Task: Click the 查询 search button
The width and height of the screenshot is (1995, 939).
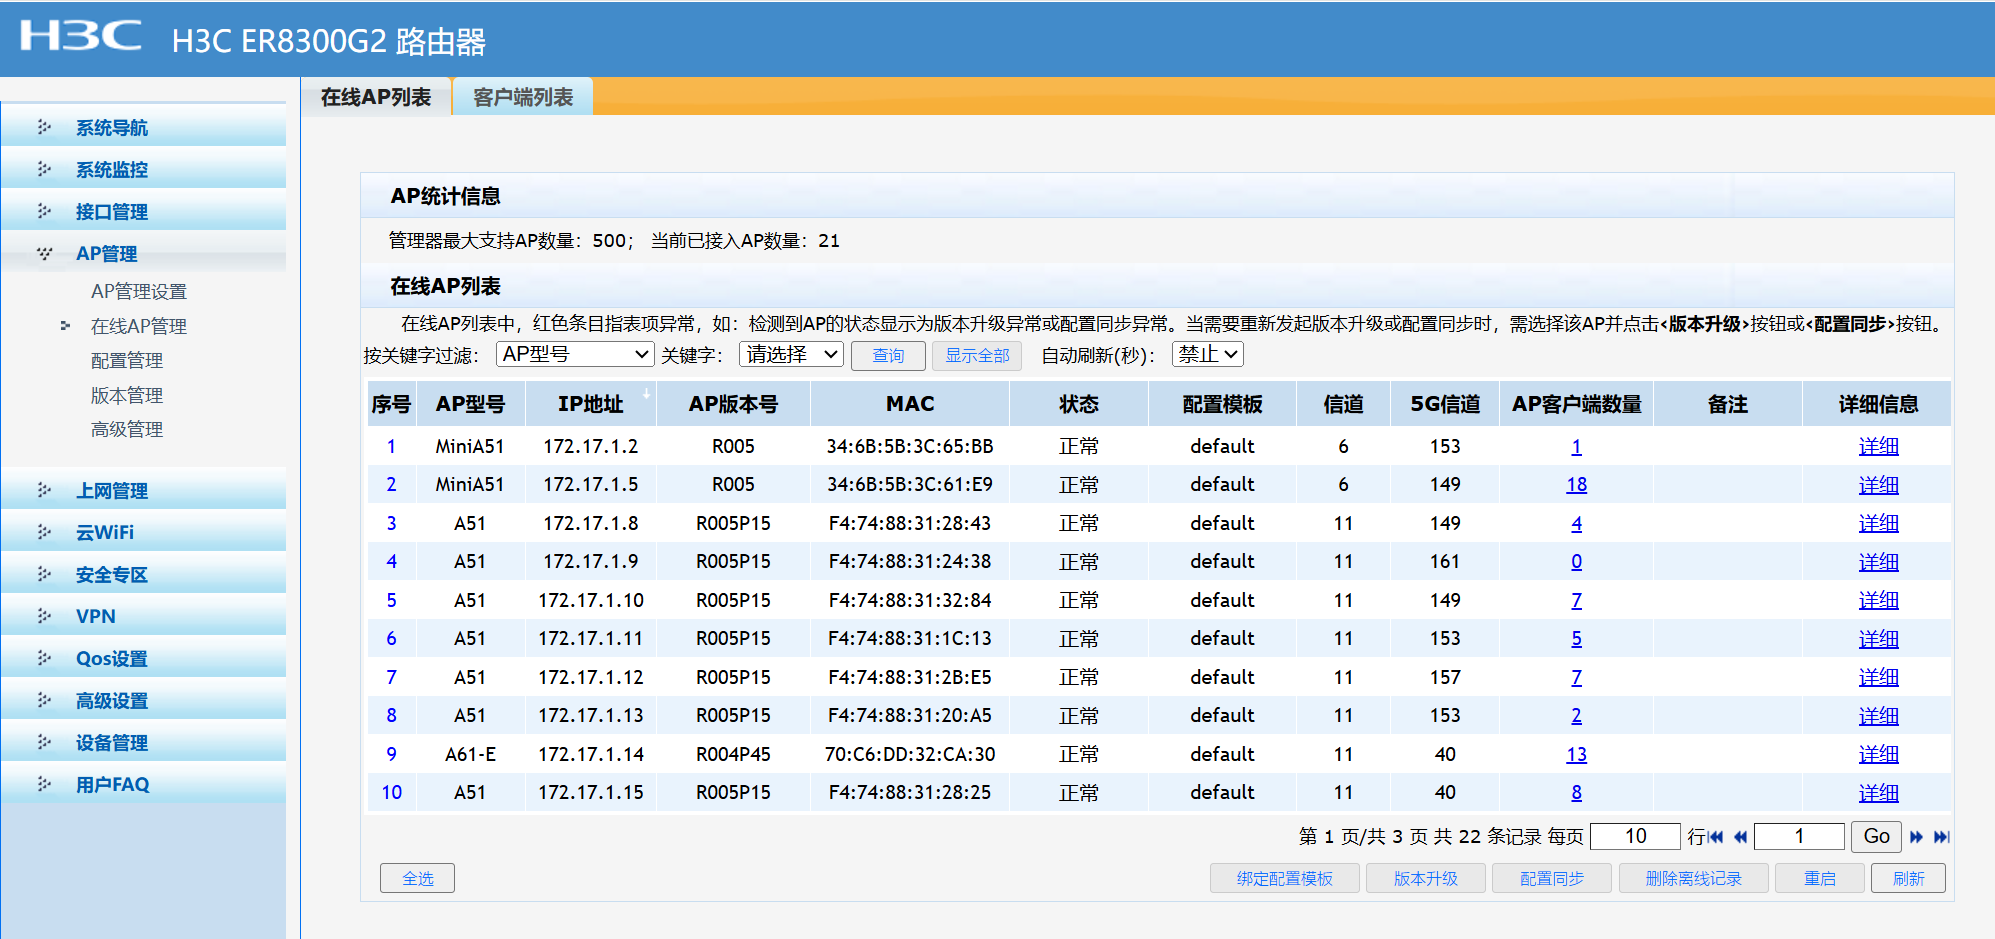Action: [888, 356]
